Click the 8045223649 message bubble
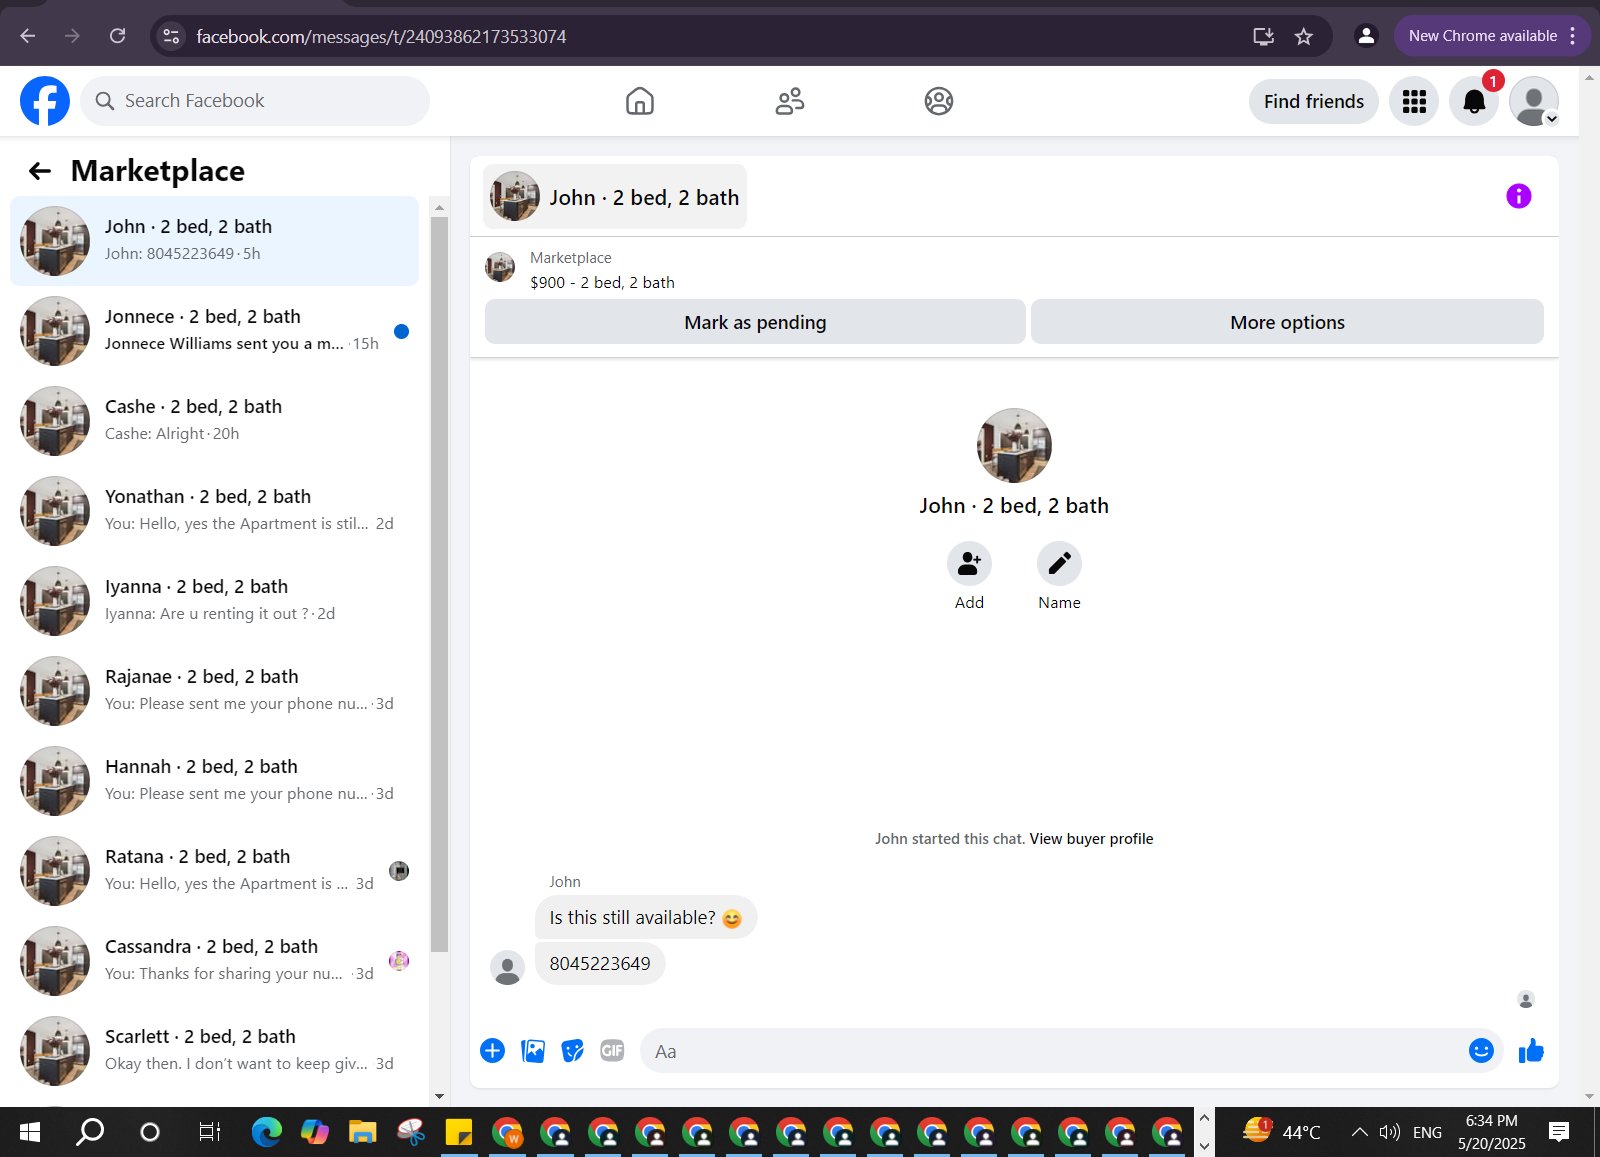Viewport: 1600px width, 1157px height. (x=600, y=964)
